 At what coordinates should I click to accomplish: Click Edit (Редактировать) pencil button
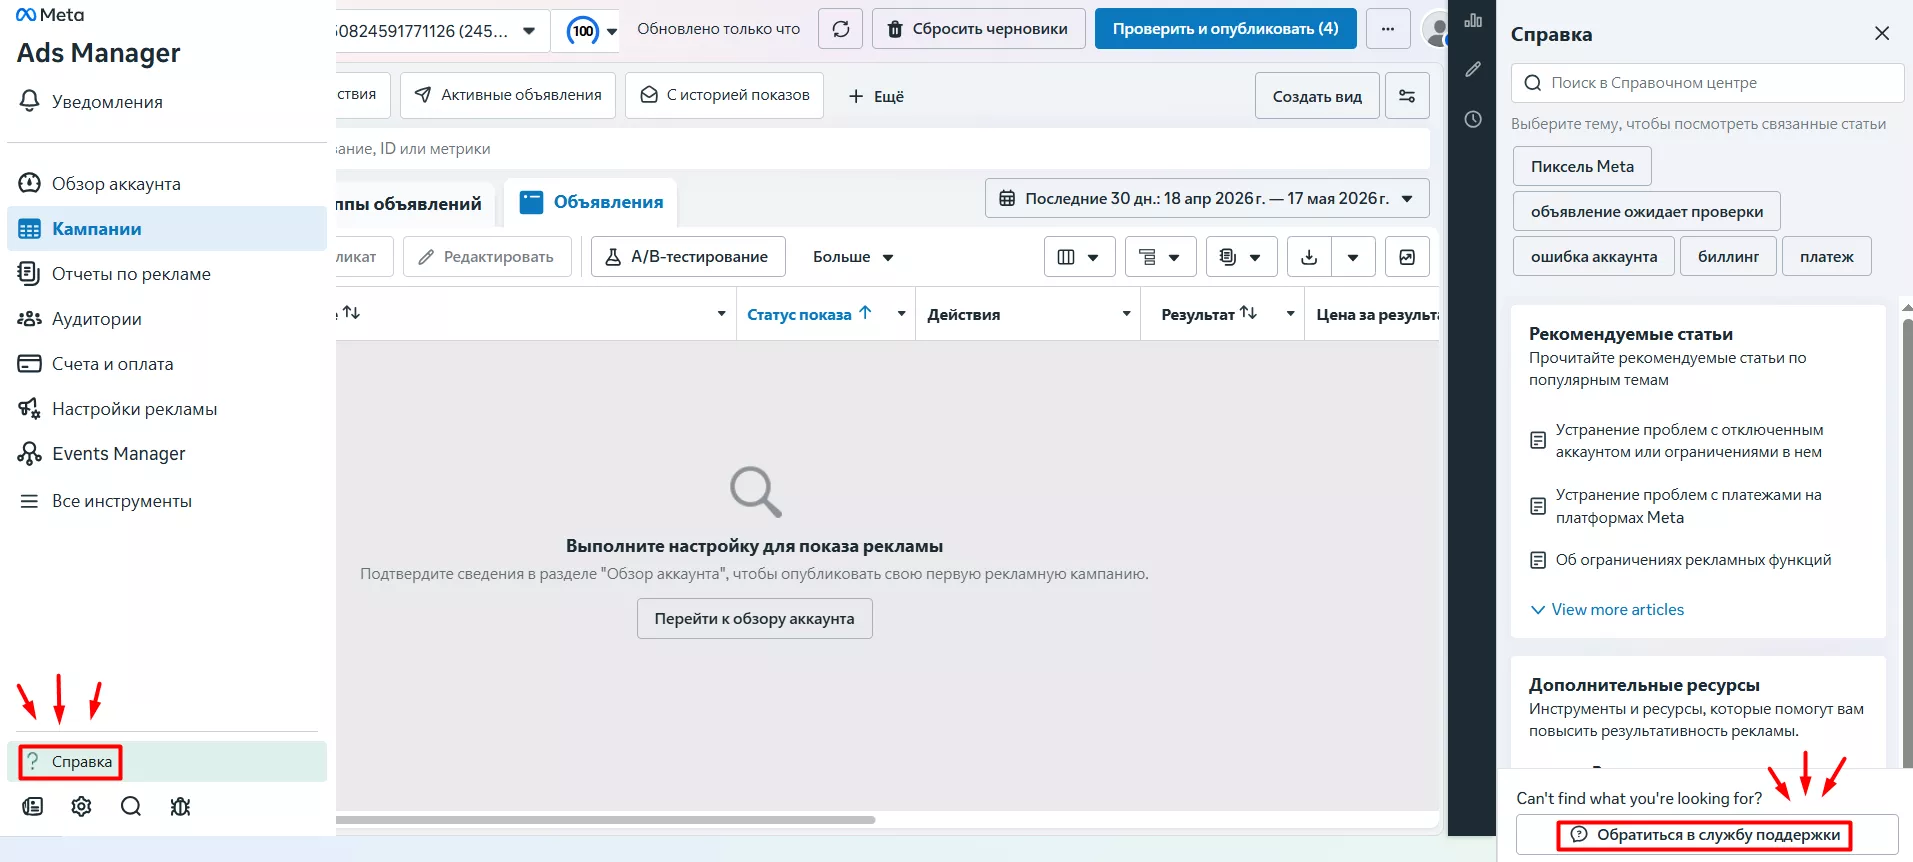487,257
